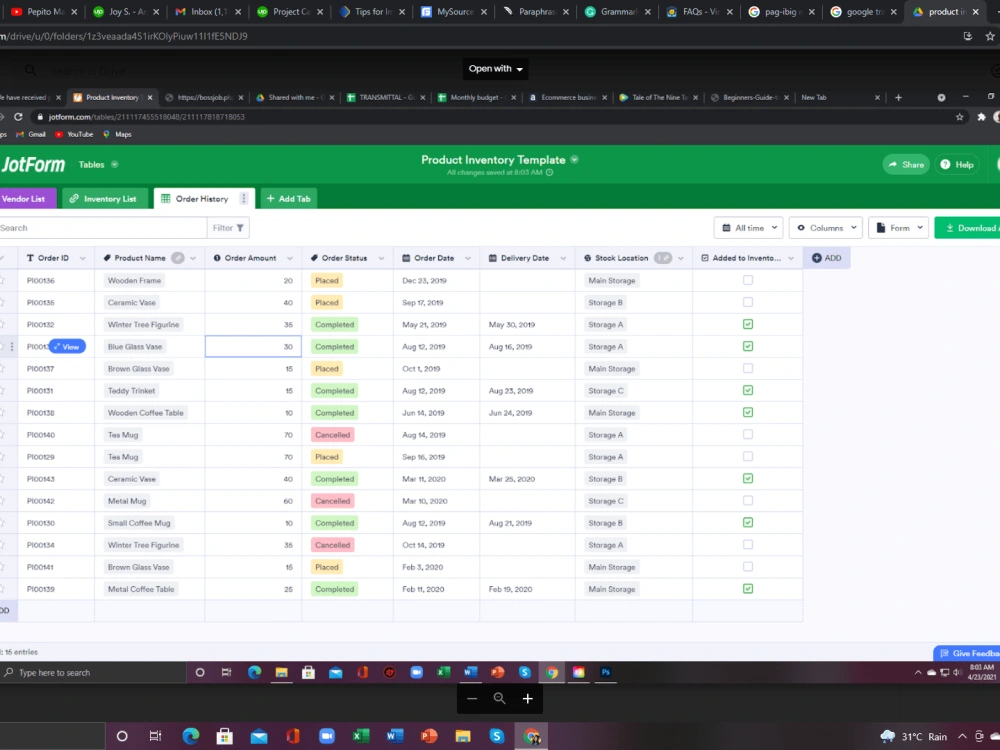Click the Wooden Coffee Table product name
The width and height of the screenshot is (1000, 750).
tap(145, 413)
